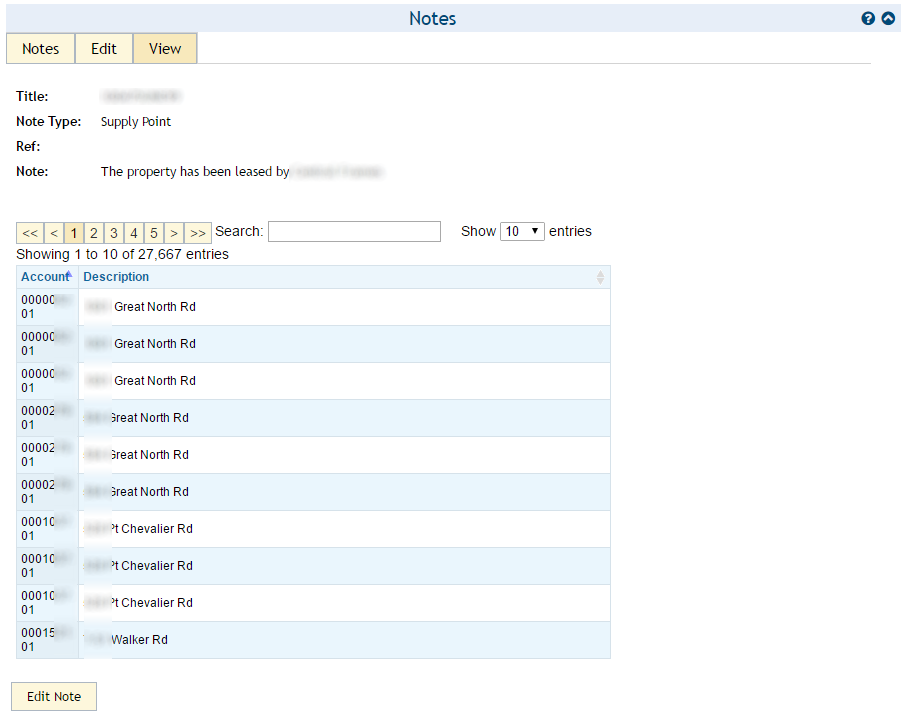Screen dimensions: 906x723
Task: Click into the Search input field
Action: coord(354,232)
